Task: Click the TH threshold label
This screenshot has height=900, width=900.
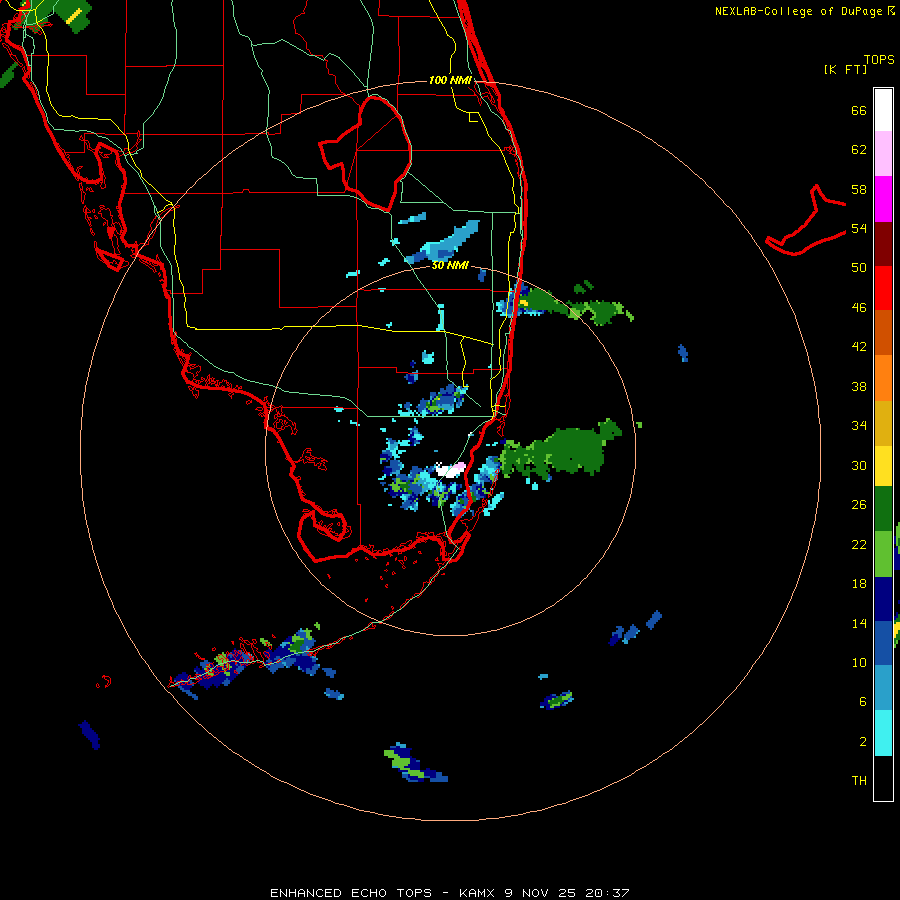Action: pos(859,781)
